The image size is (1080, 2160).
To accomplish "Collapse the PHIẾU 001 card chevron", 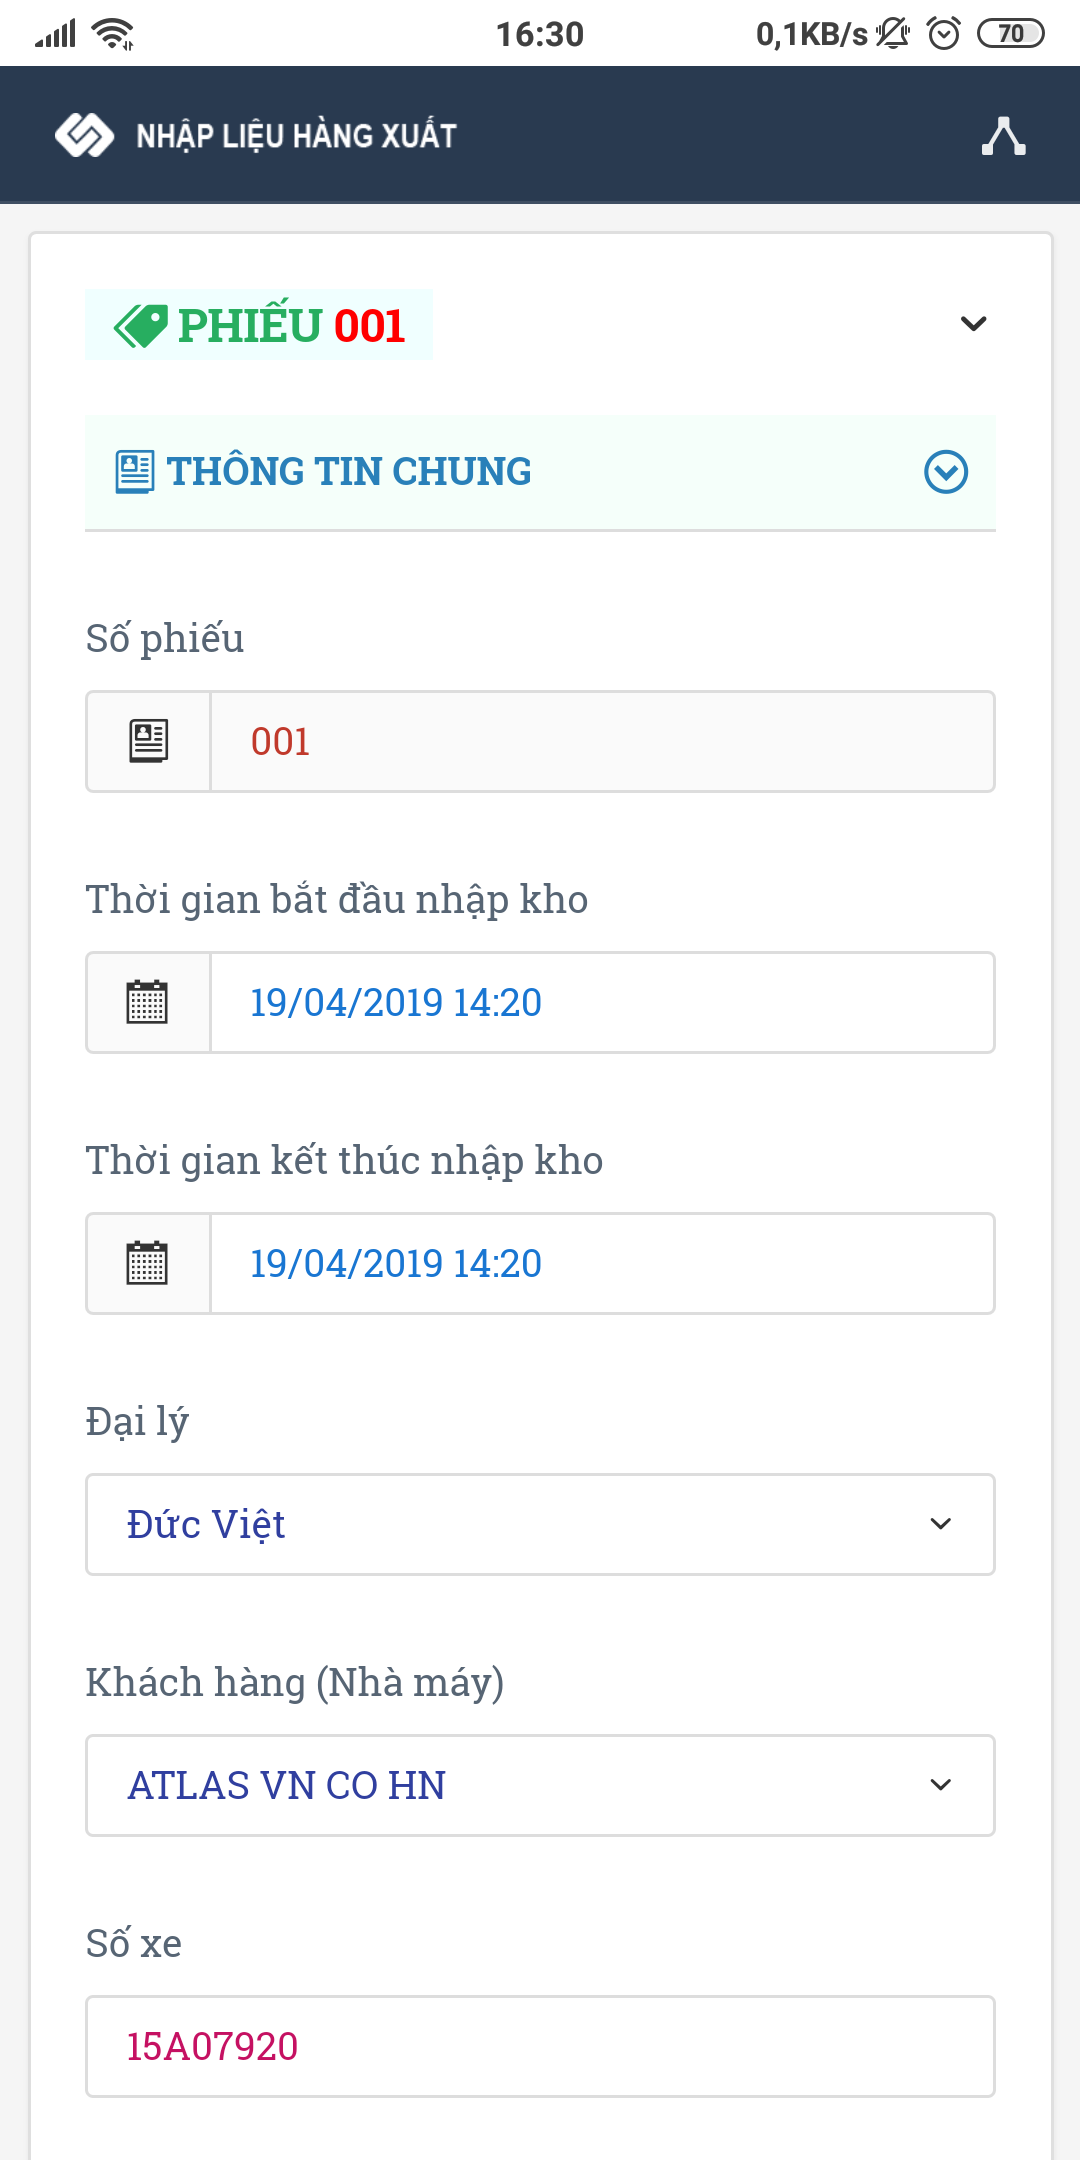I will [973, 324].
